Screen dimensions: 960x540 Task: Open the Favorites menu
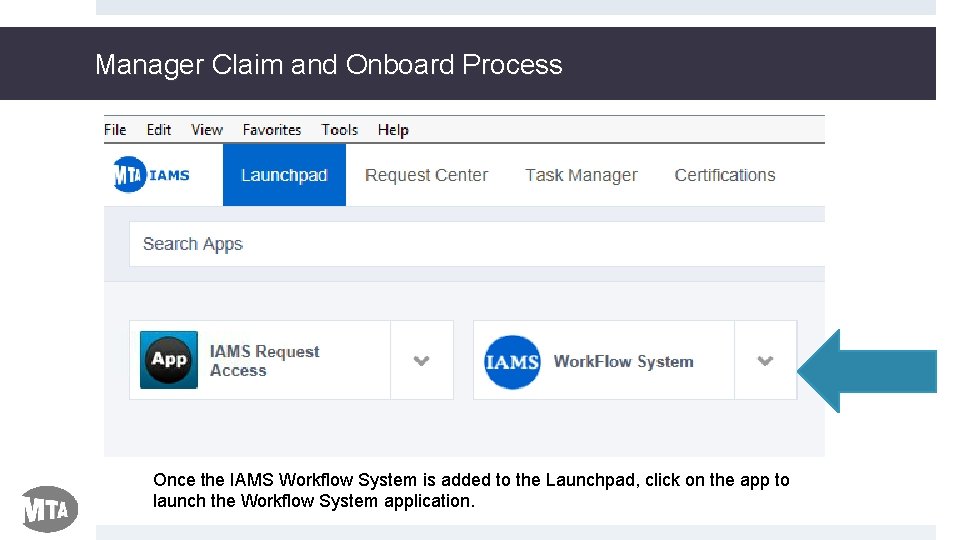272,130
